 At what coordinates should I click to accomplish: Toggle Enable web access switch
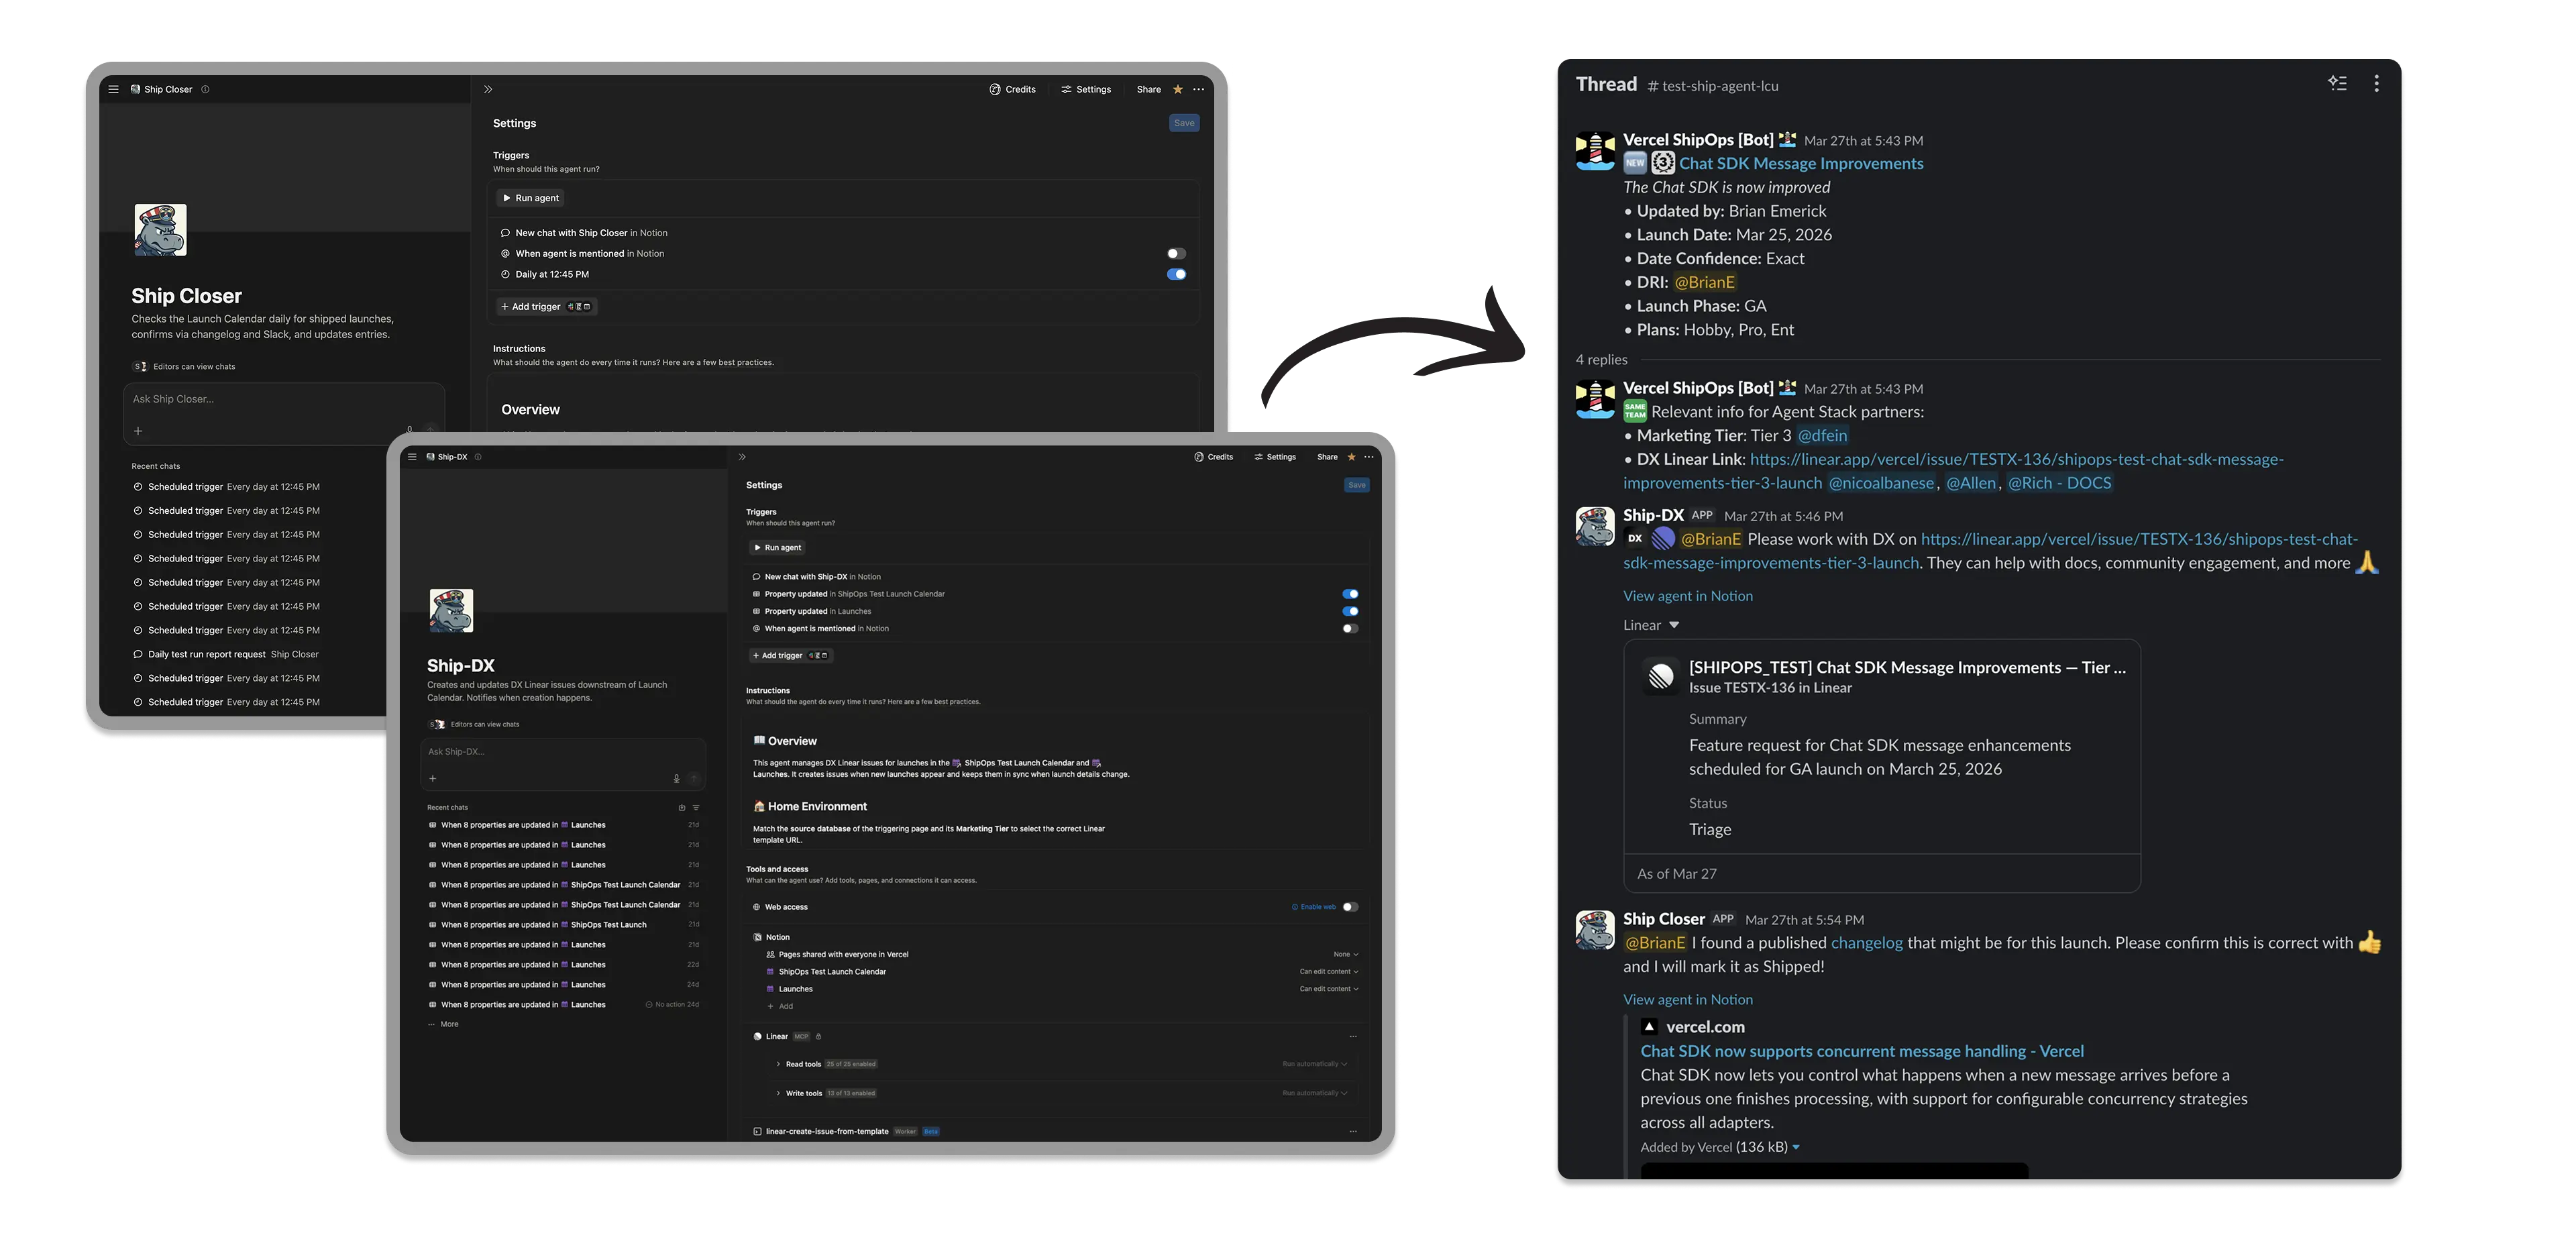pos(1350,907)
